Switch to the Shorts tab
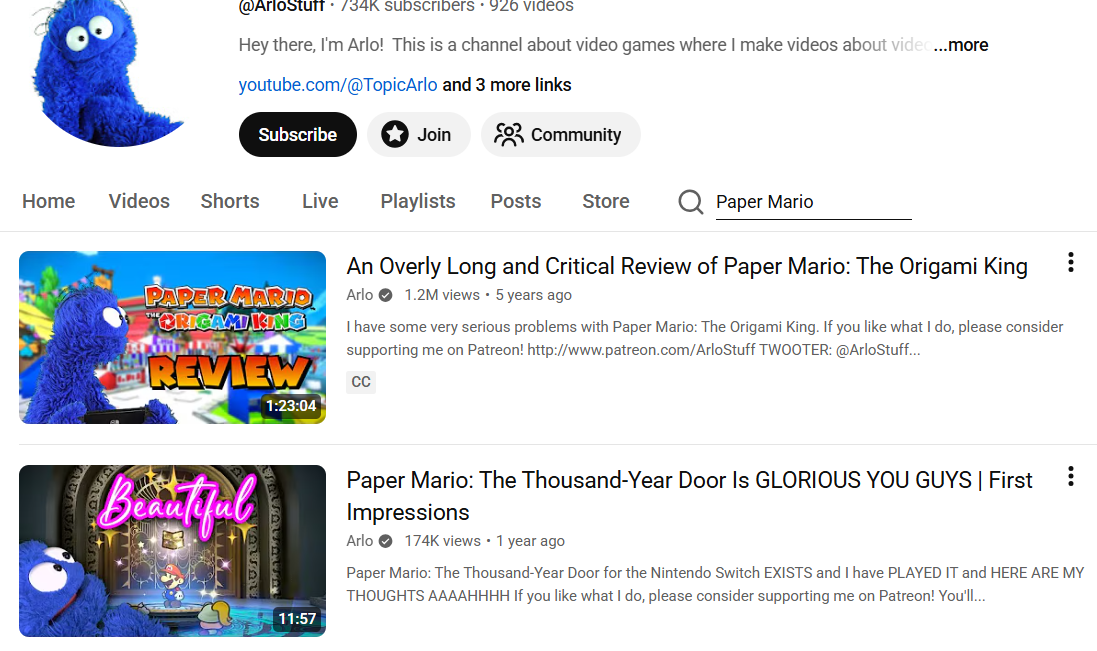 (230, 201)
